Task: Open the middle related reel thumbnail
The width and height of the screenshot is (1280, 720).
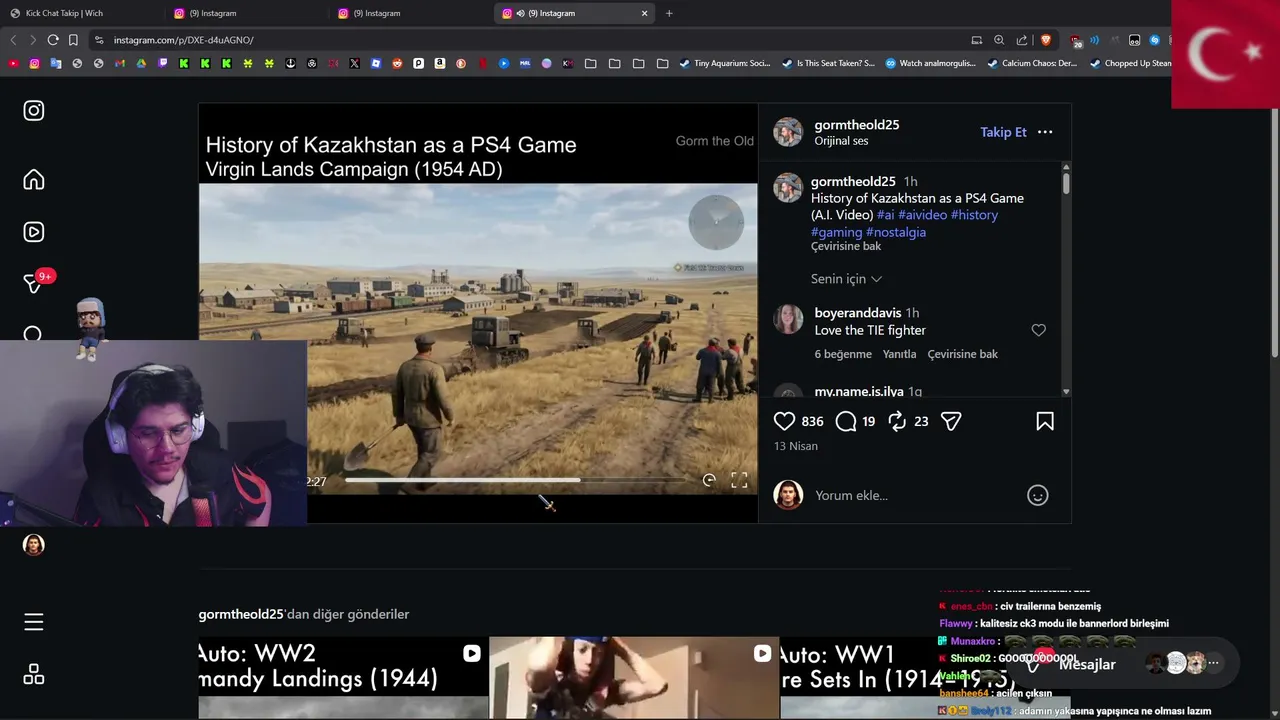Action: pyautogui.click(x=634, y=678)
